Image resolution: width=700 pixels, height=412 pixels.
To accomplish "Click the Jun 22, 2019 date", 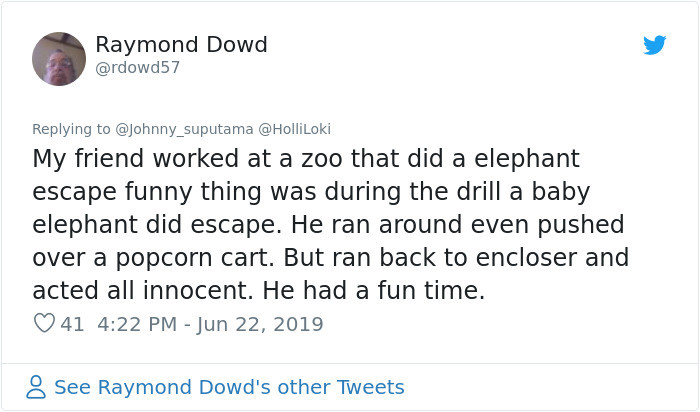I will [260, 325].
